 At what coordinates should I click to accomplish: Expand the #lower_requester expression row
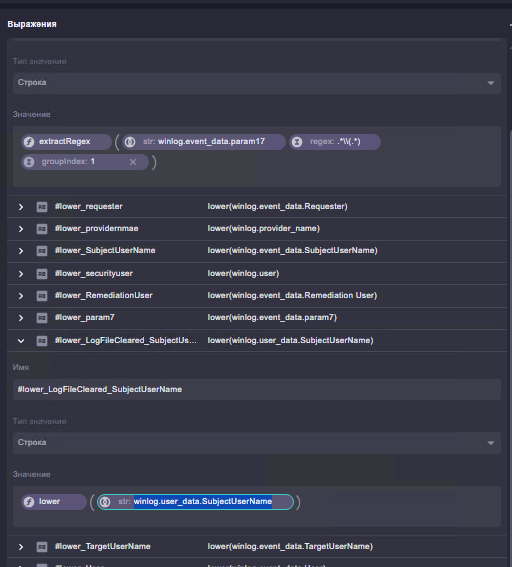pos(21,207)
